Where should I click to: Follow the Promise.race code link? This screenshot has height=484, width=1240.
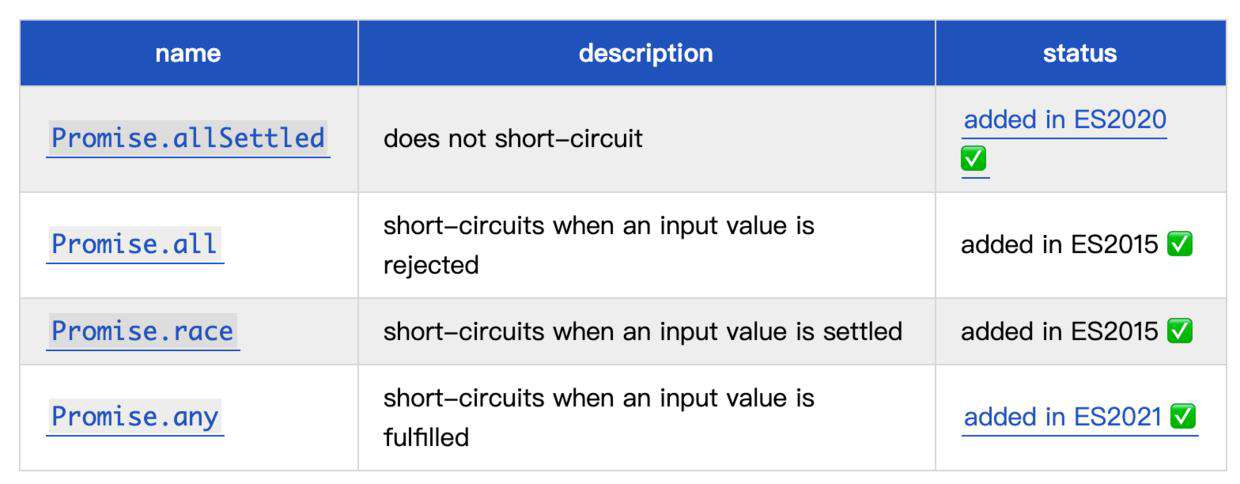click(143, 331)
